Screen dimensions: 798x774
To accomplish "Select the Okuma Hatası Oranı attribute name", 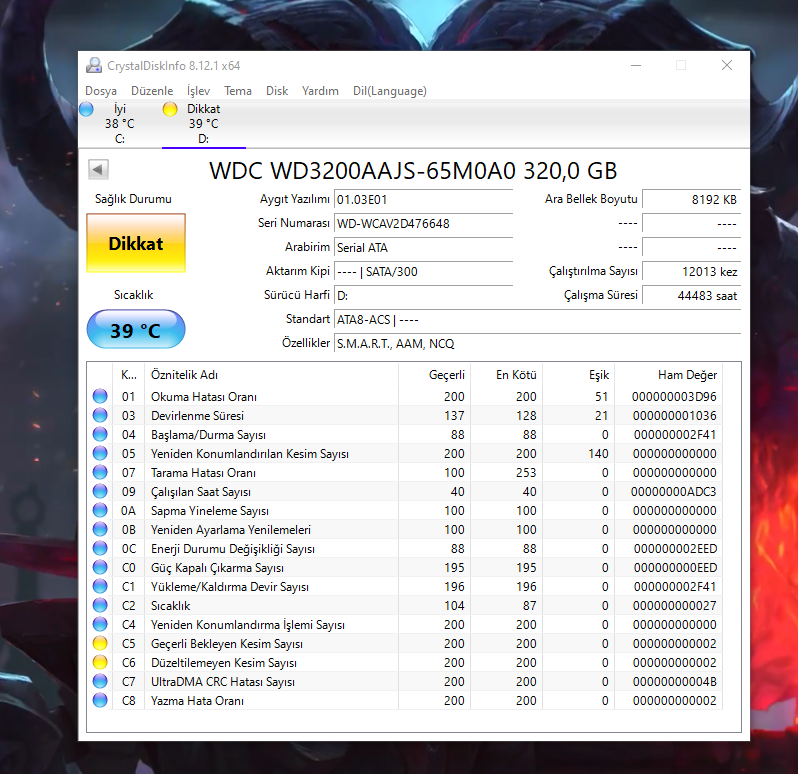I will click(x=204, y=397).
